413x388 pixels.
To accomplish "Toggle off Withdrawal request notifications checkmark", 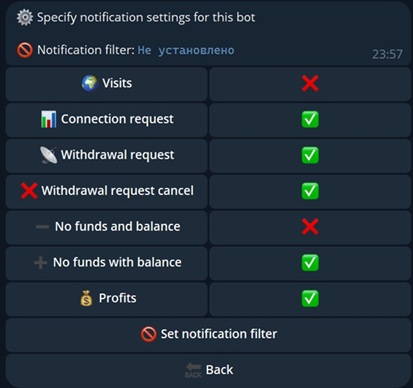I will coord(310,156).
